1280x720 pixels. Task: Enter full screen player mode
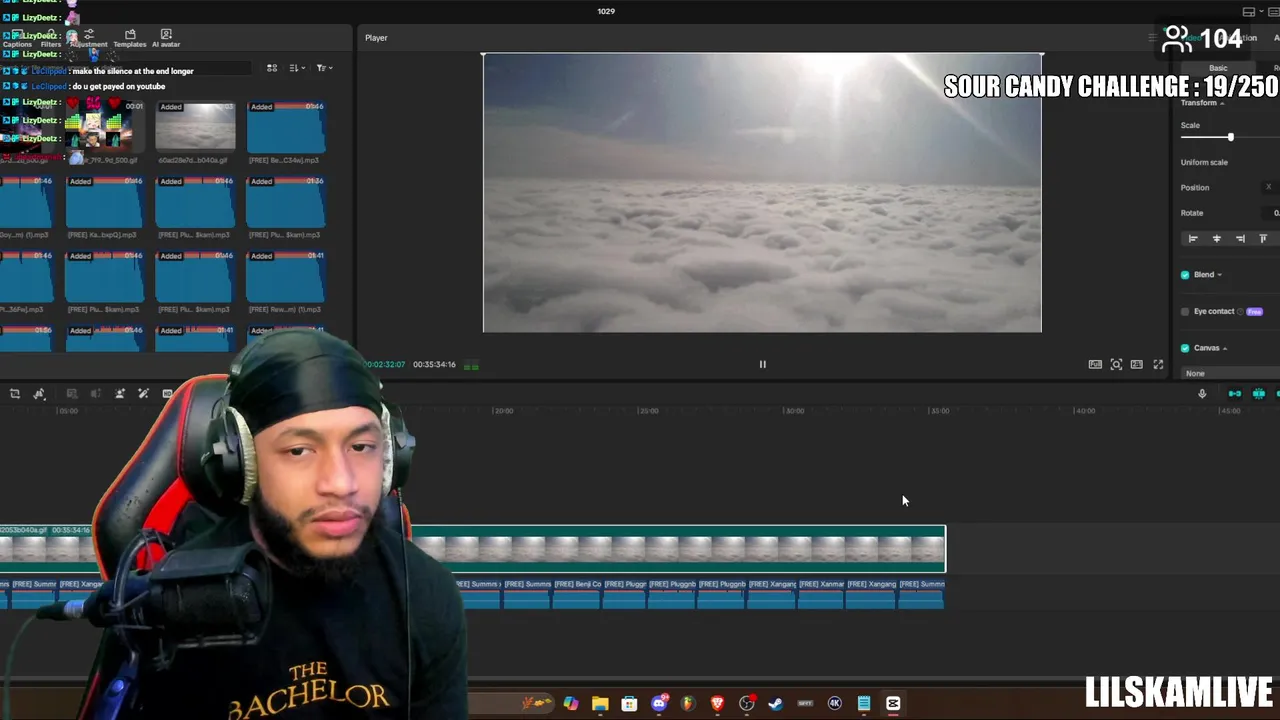[1158, 365]
